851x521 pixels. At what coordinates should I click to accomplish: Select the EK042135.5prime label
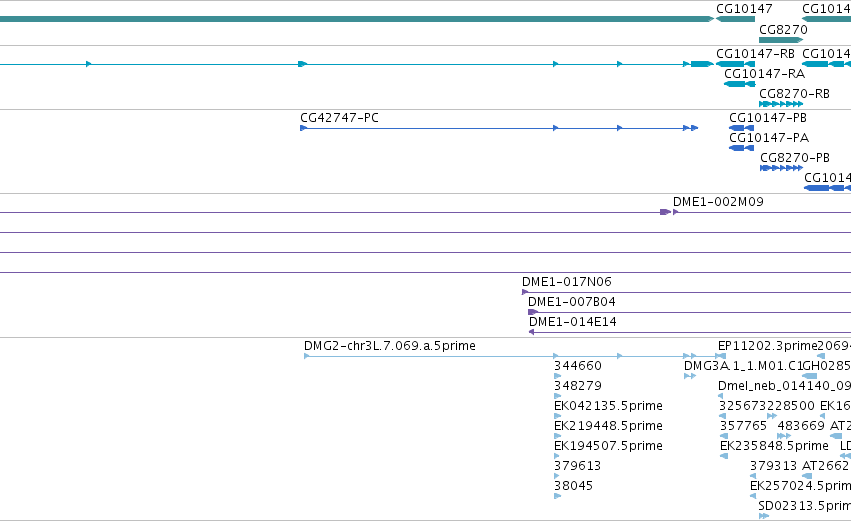click(x=608, y=406)
